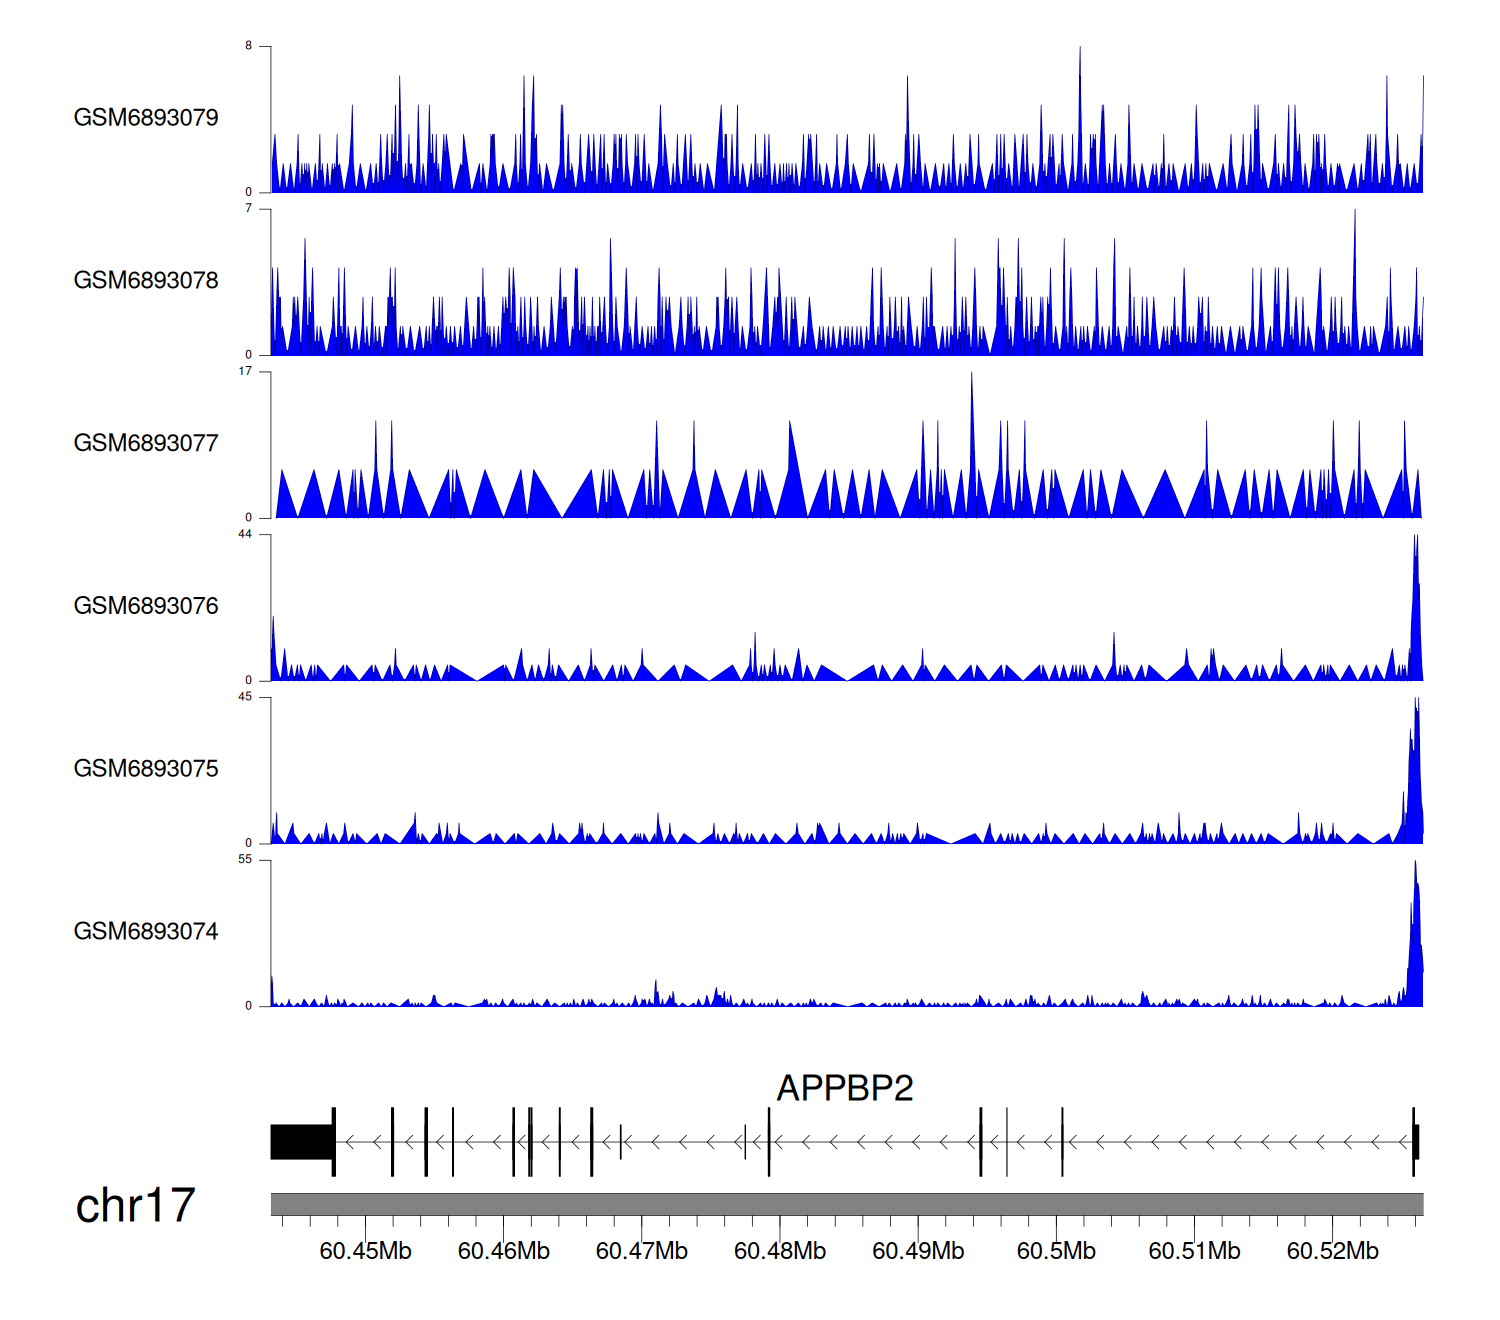Click the chr17 chromosome label
Viewport: 1500px width, 1320px height.
point(135,1206)
